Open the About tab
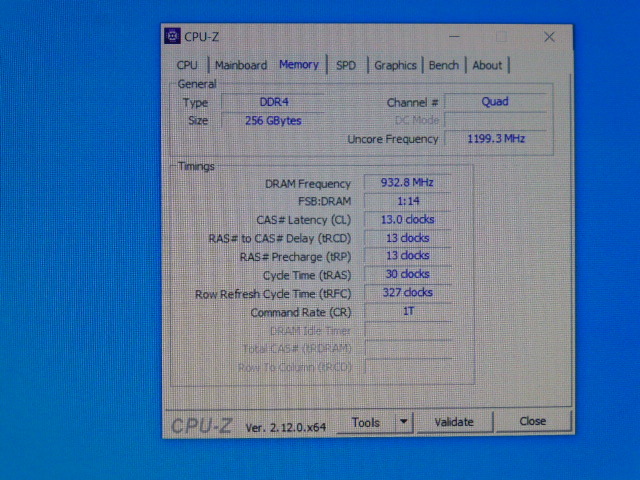 tap(487, 65)
